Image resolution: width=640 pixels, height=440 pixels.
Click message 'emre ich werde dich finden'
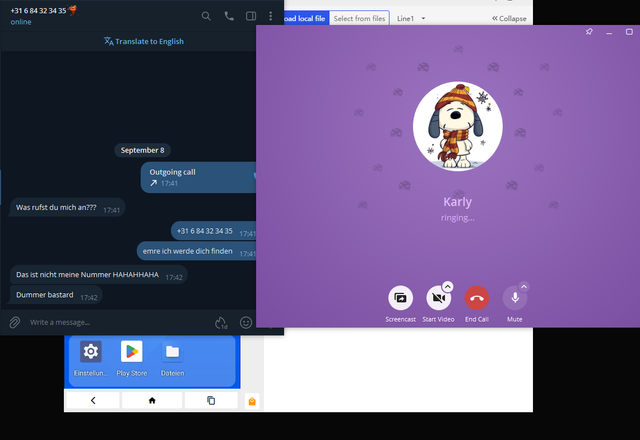(196, 251)
